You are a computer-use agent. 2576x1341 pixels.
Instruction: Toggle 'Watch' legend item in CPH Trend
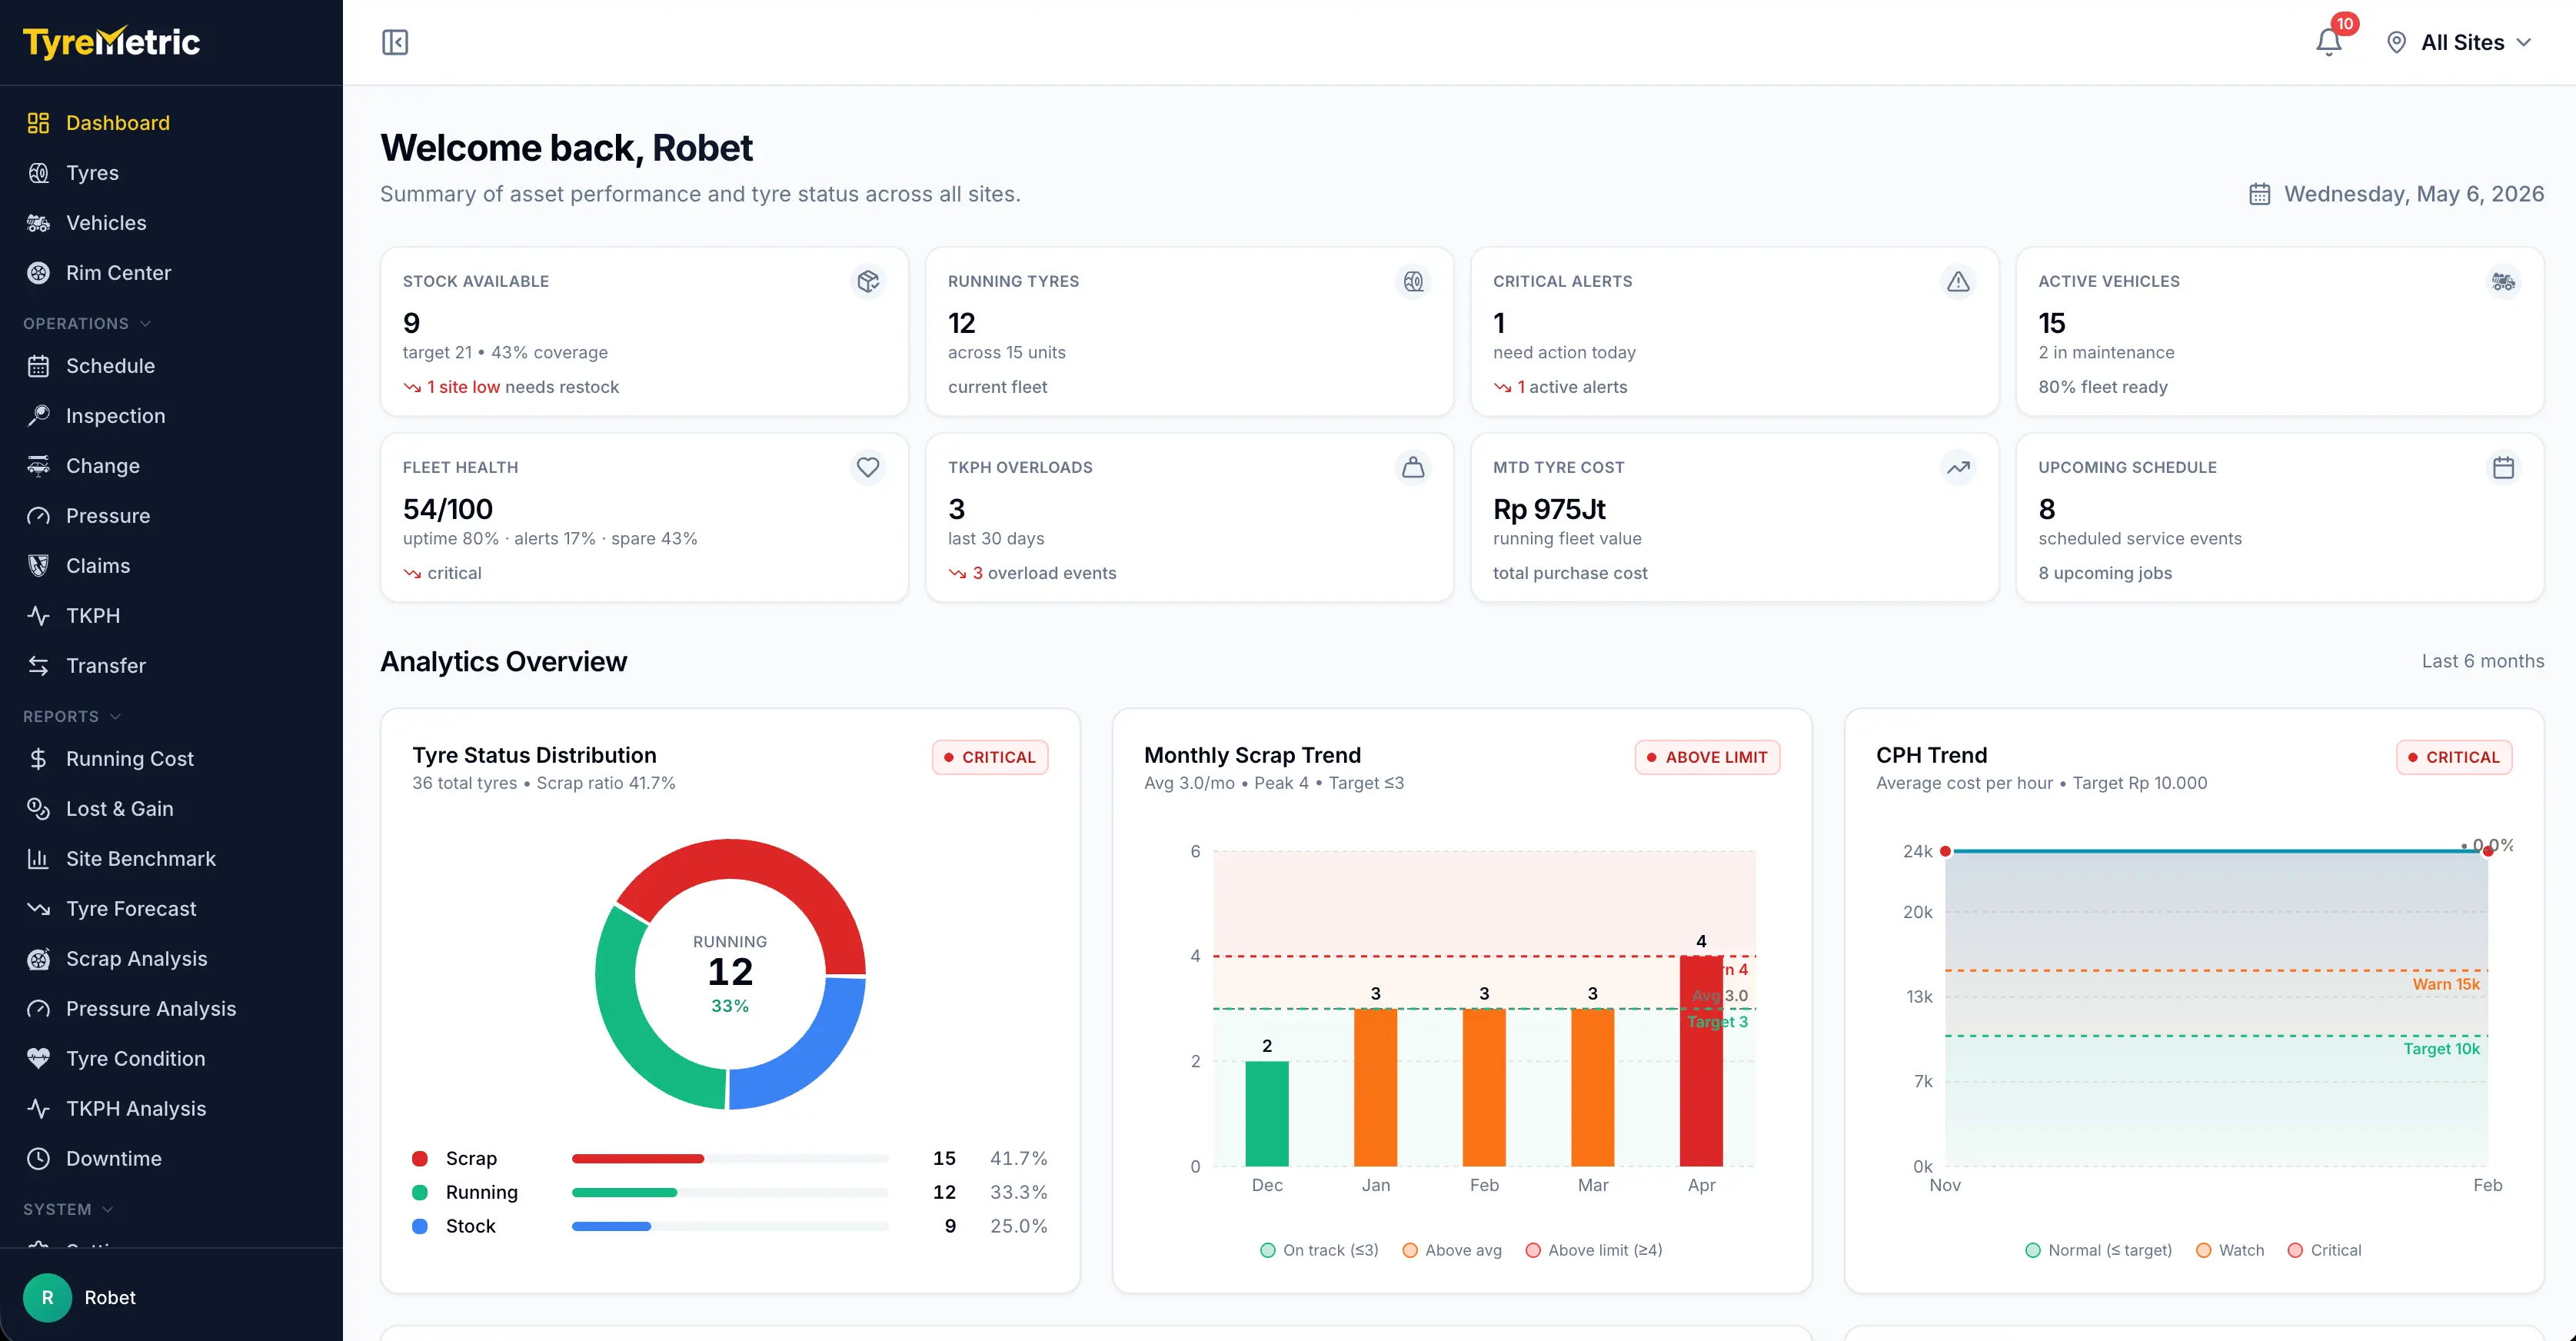(x=2230, y=1250)
